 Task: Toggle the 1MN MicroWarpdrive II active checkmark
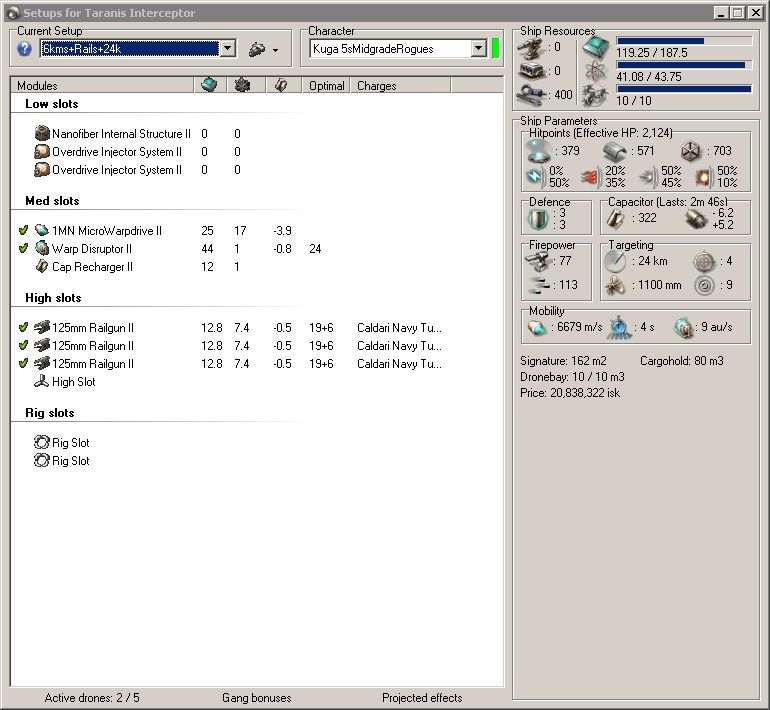point(23,230)
